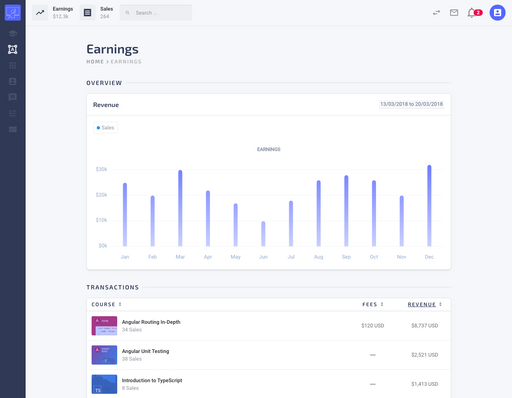
Task: Click the $1,413 USD revenue value
Action: (x=425, y=384)
